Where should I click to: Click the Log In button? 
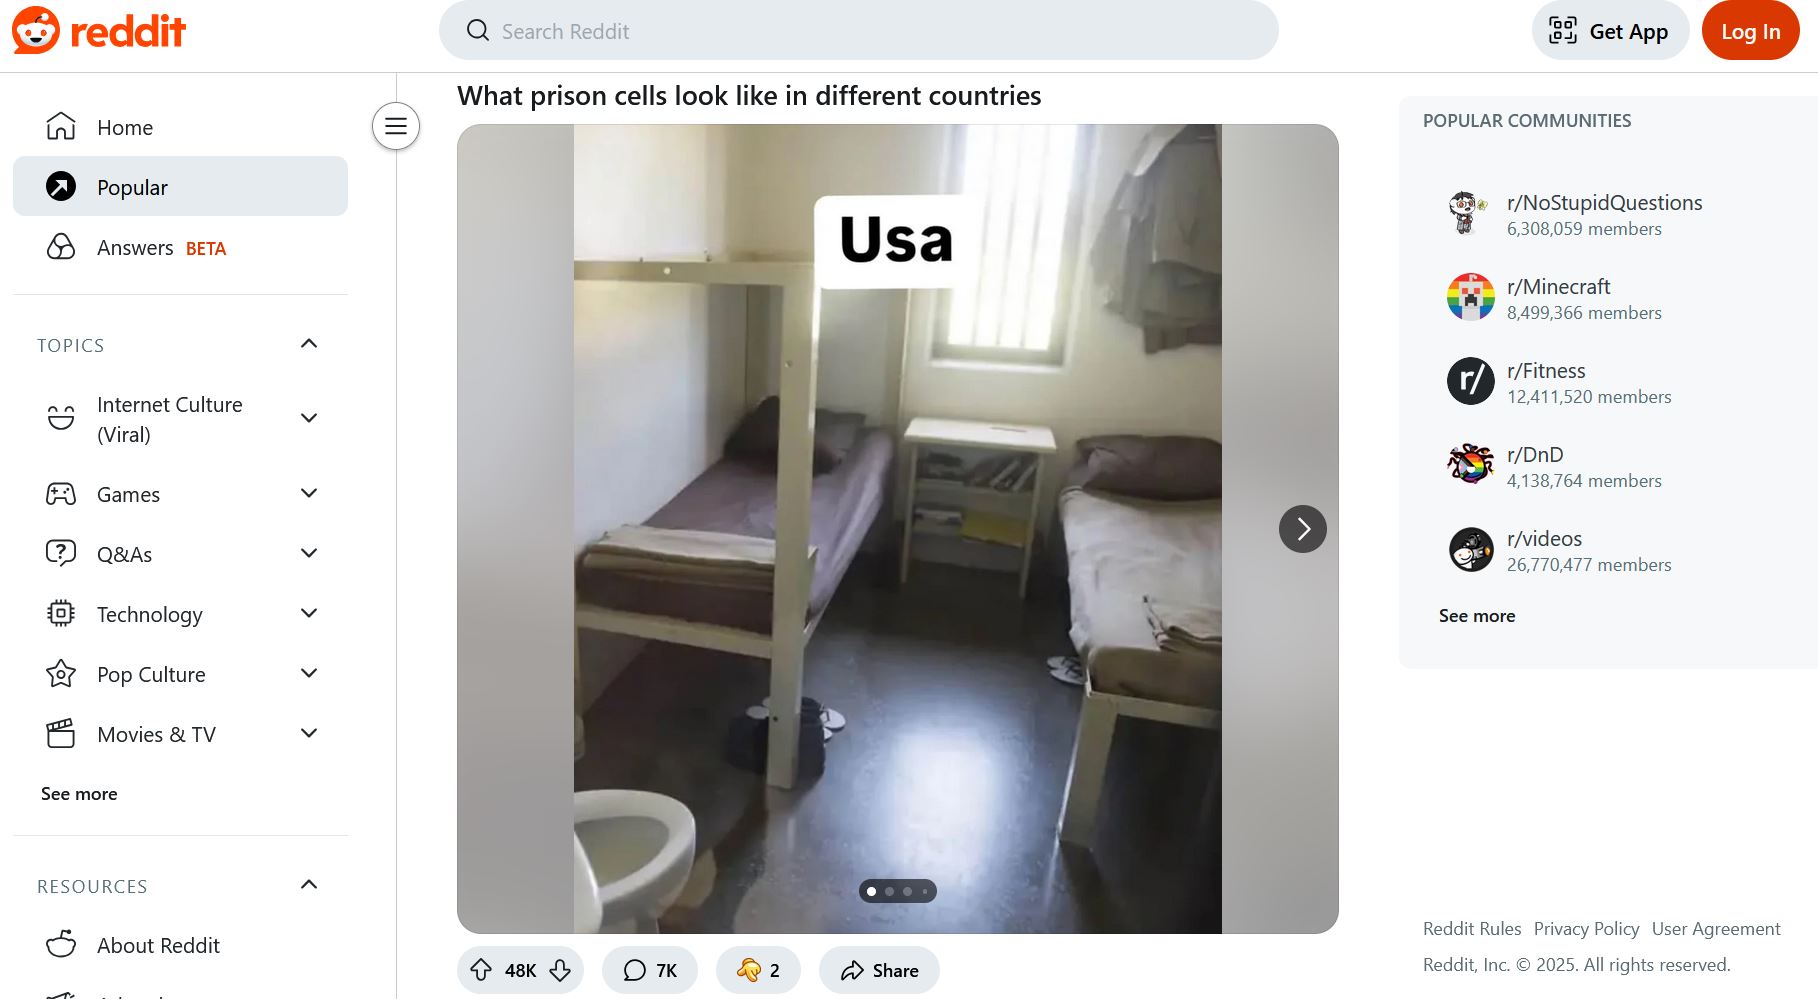(x=1750, y=31)
